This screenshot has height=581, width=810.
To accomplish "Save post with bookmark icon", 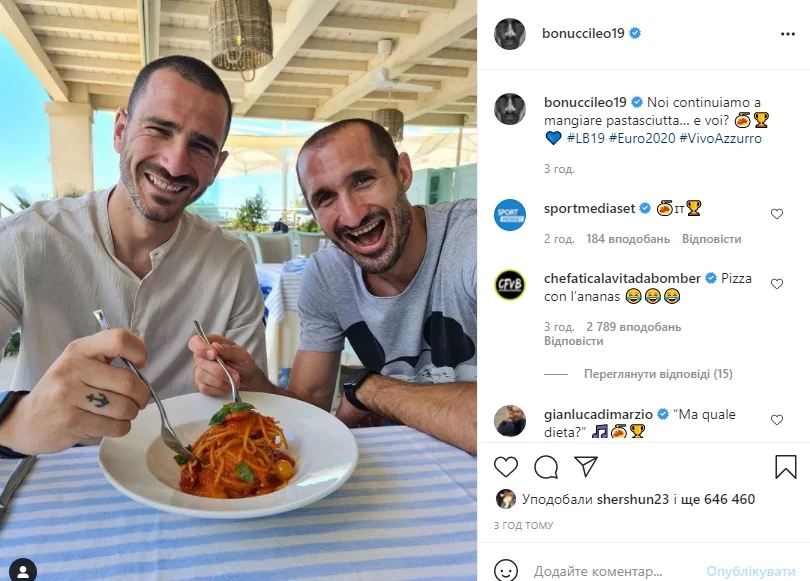I will point(785,467).
